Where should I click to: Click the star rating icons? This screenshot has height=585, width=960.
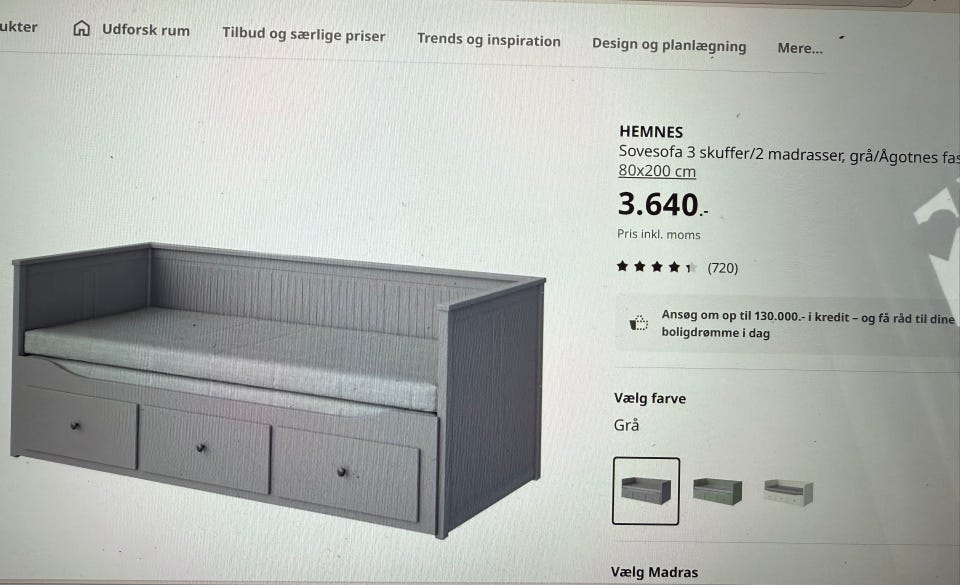(656, 266)
